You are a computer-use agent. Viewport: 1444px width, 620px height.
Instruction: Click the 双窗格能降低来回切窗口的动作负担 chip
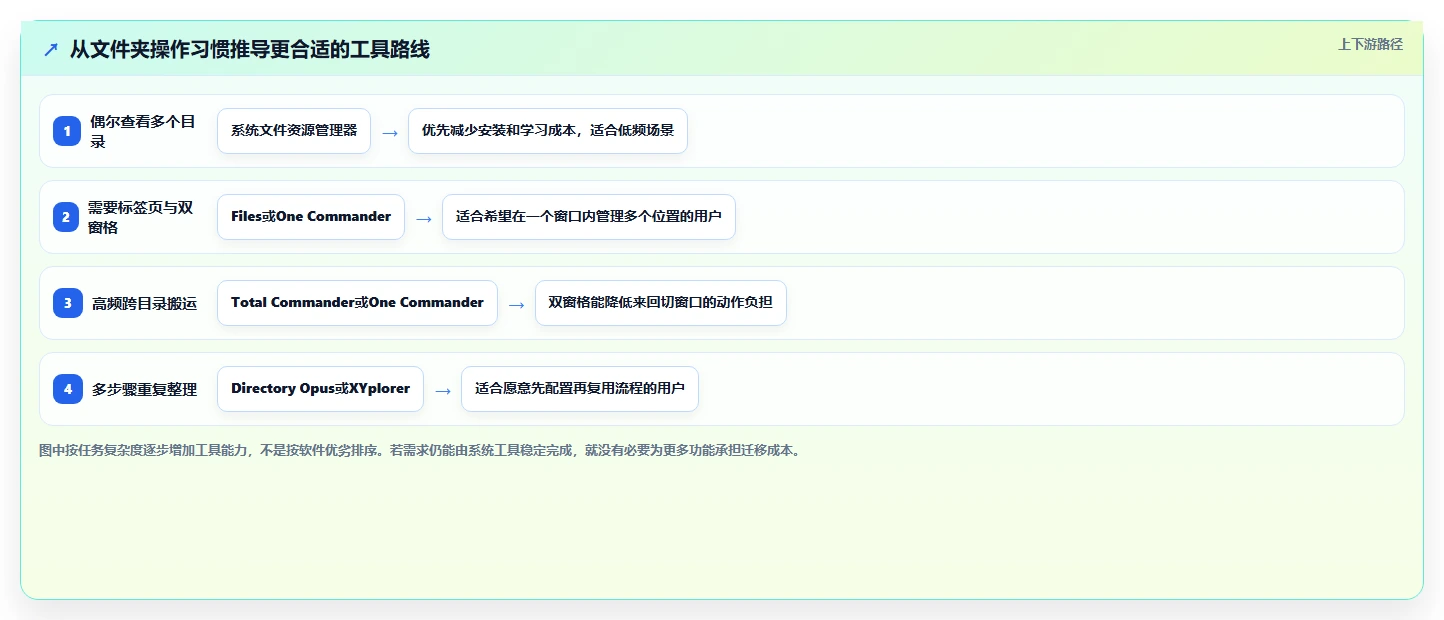pyautogui.click(x=661, y=303)
